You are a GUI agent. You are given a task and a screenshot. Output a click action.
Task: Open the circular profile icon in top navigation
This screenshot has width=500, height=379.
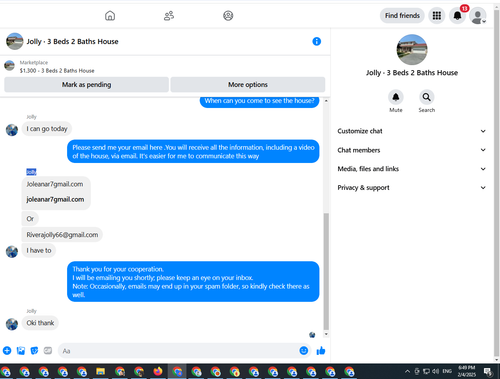pyautogui.click(x=228, y=16)
